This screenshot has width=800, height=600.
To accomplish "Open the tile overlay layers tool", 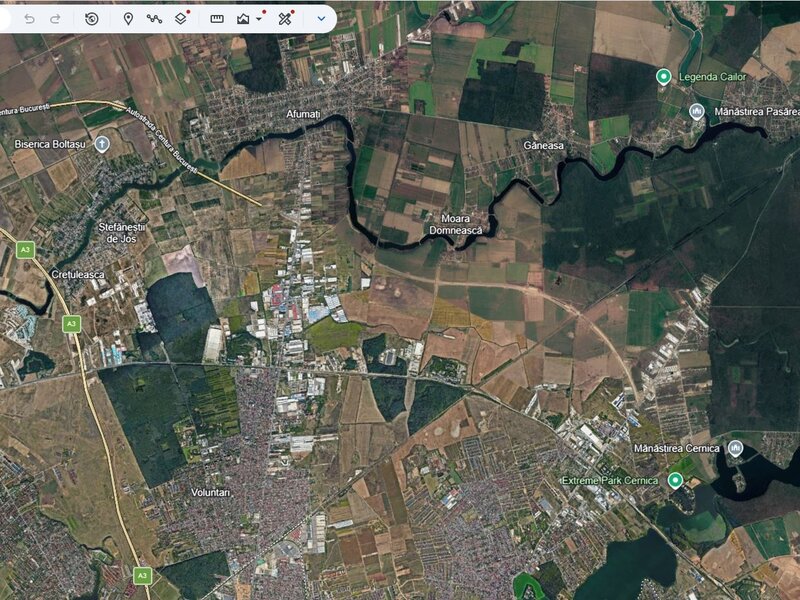I will [x=181, y=19].
